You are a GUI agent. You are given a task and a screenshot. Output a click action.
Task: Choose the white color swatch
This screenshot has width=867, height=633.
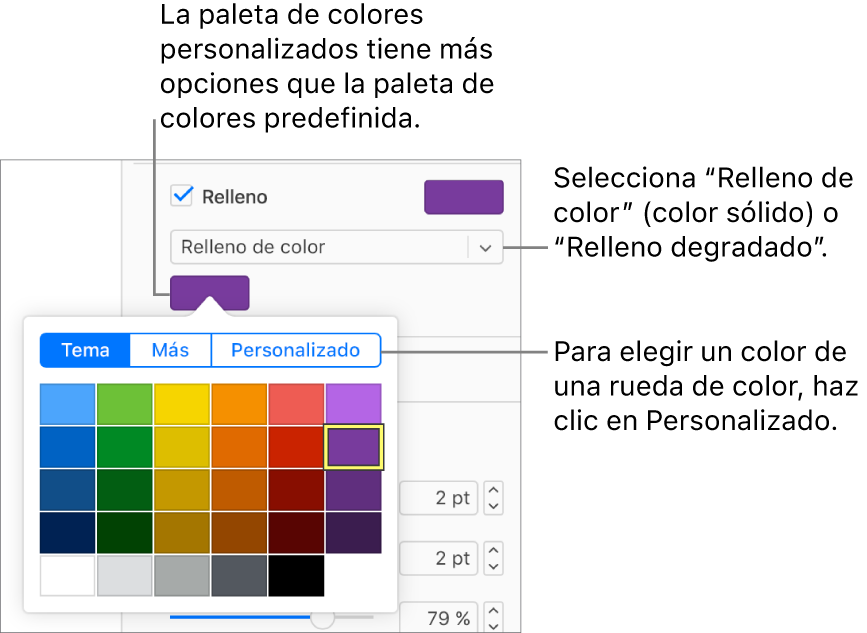point(66,576)
